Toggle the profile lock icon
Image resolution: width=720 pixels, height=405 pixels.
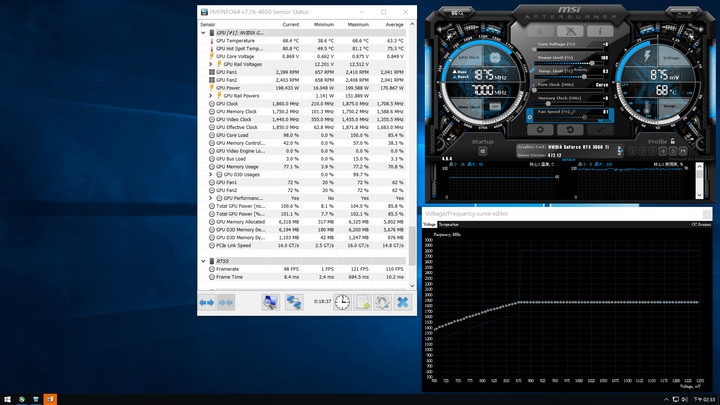point(673,141)
